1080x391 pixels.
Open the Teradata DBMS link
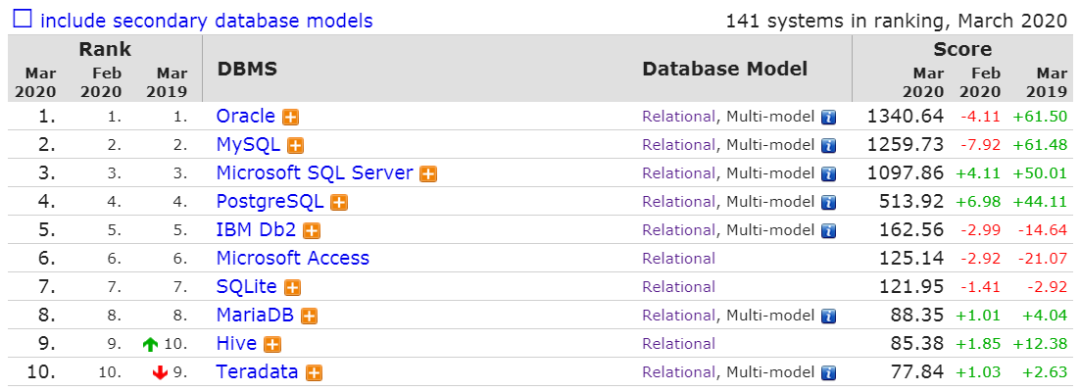257,372
